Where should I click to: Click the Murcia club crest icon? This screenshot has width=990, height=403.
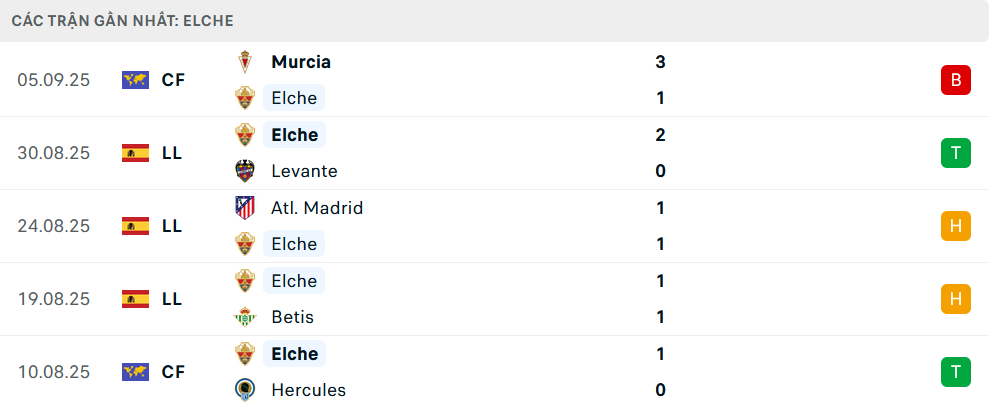pos(245,62)
